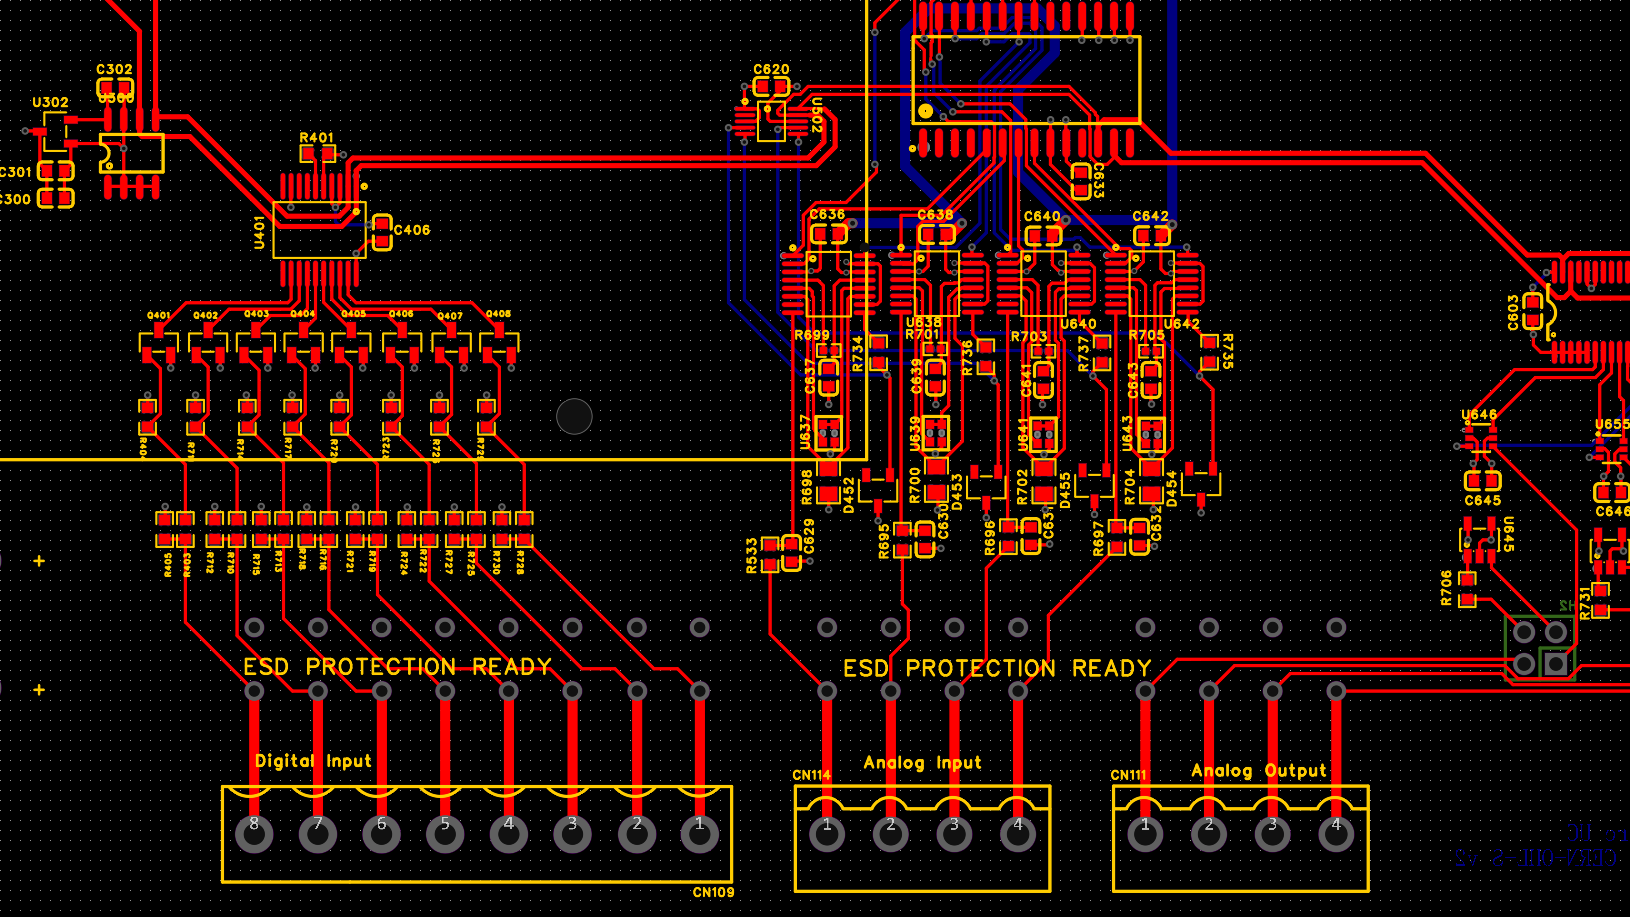
Task: Select pad 1 of CN114 Analog Input
Action: [x=827, y=833]
